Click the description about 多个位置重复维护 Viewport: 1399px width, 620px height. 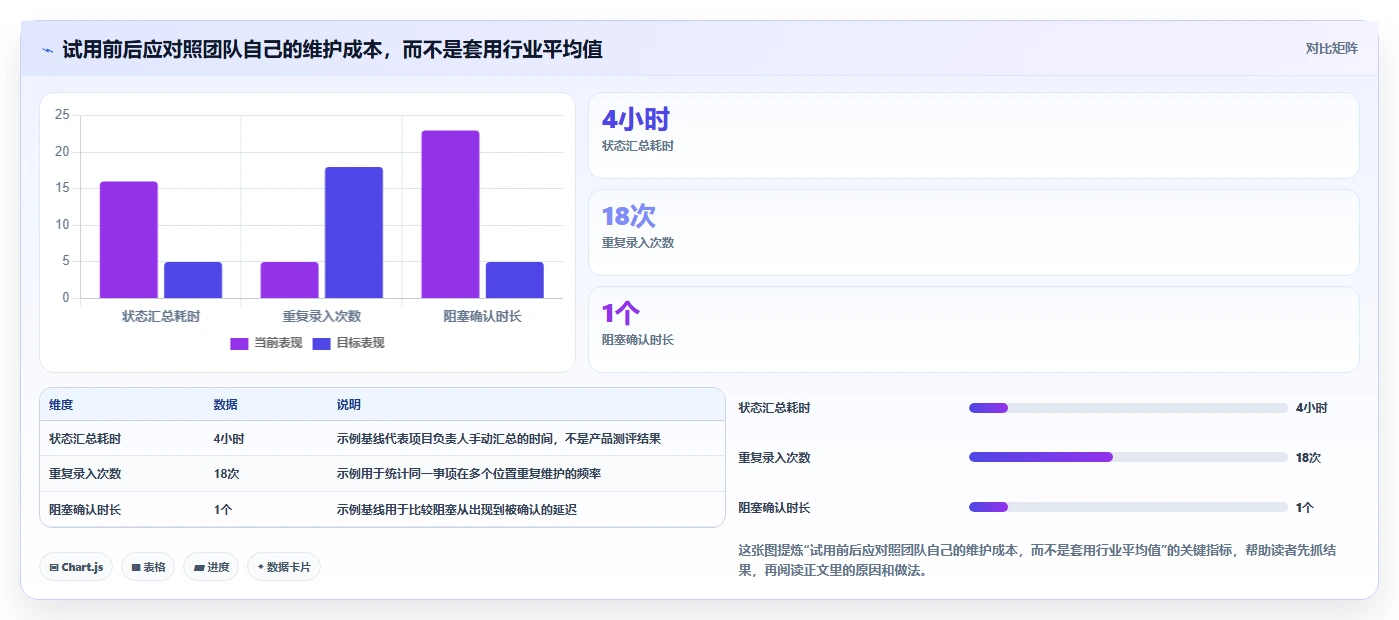(x=469, y=473)
